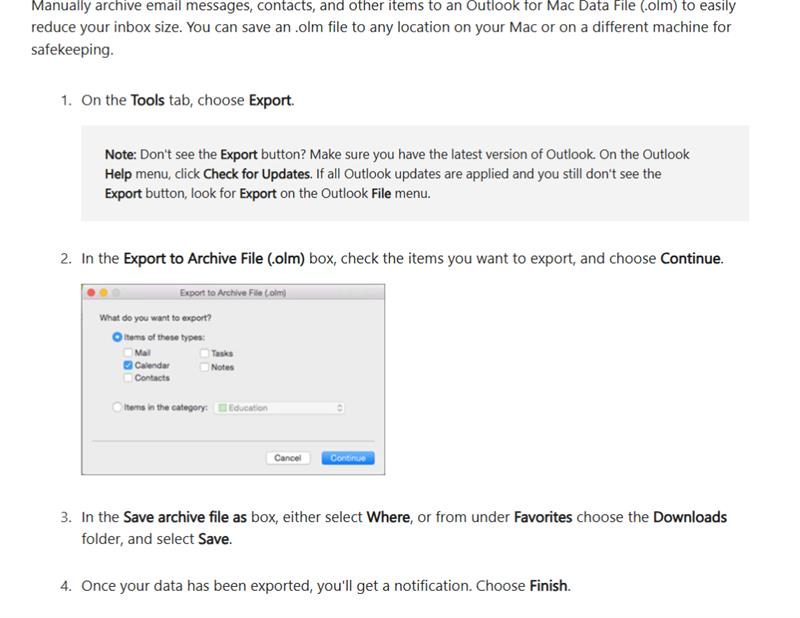
Task: Check the Mail checkbox
Action: pos(128,353)
